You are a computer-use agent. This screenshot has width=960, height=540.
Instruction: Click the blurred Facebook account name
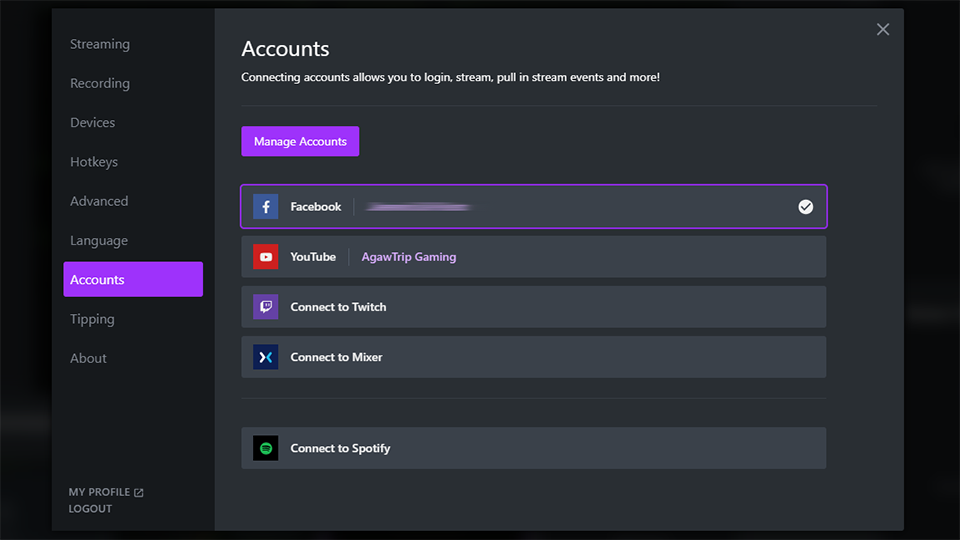tap(419, 208)
